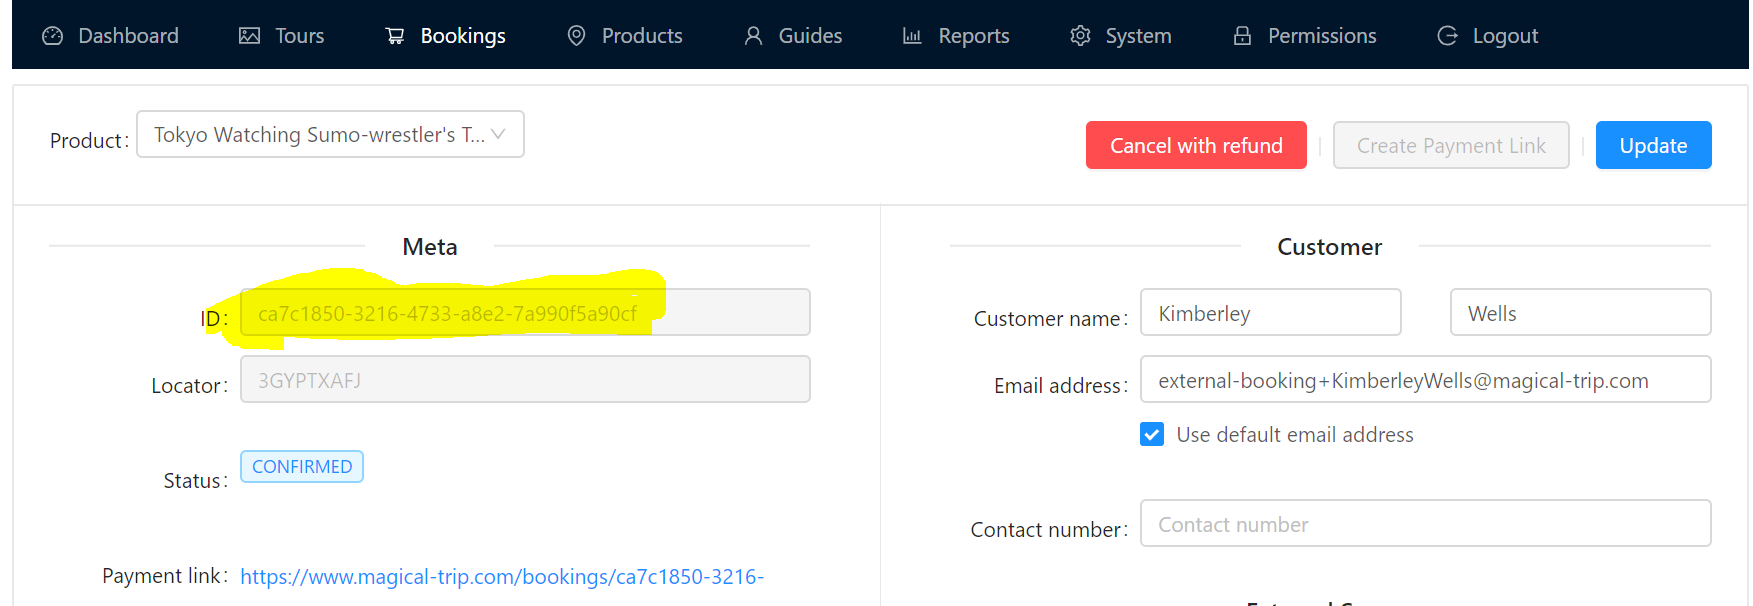This screenshot has width=1753, height=606.
Task: Click the blue Update button
Action: coord(1653,145)
